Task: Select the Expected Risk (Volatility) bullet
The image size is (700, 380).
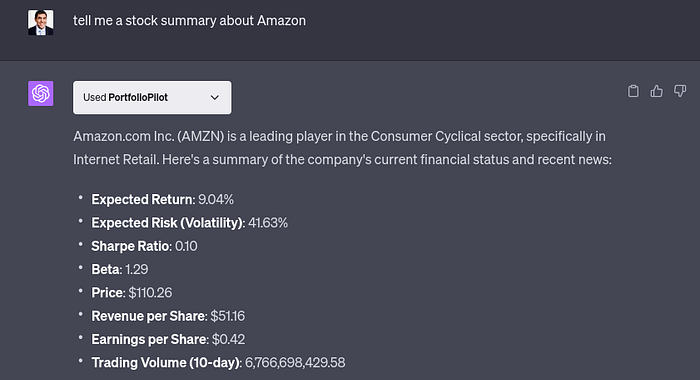Action: pos(190,222)
